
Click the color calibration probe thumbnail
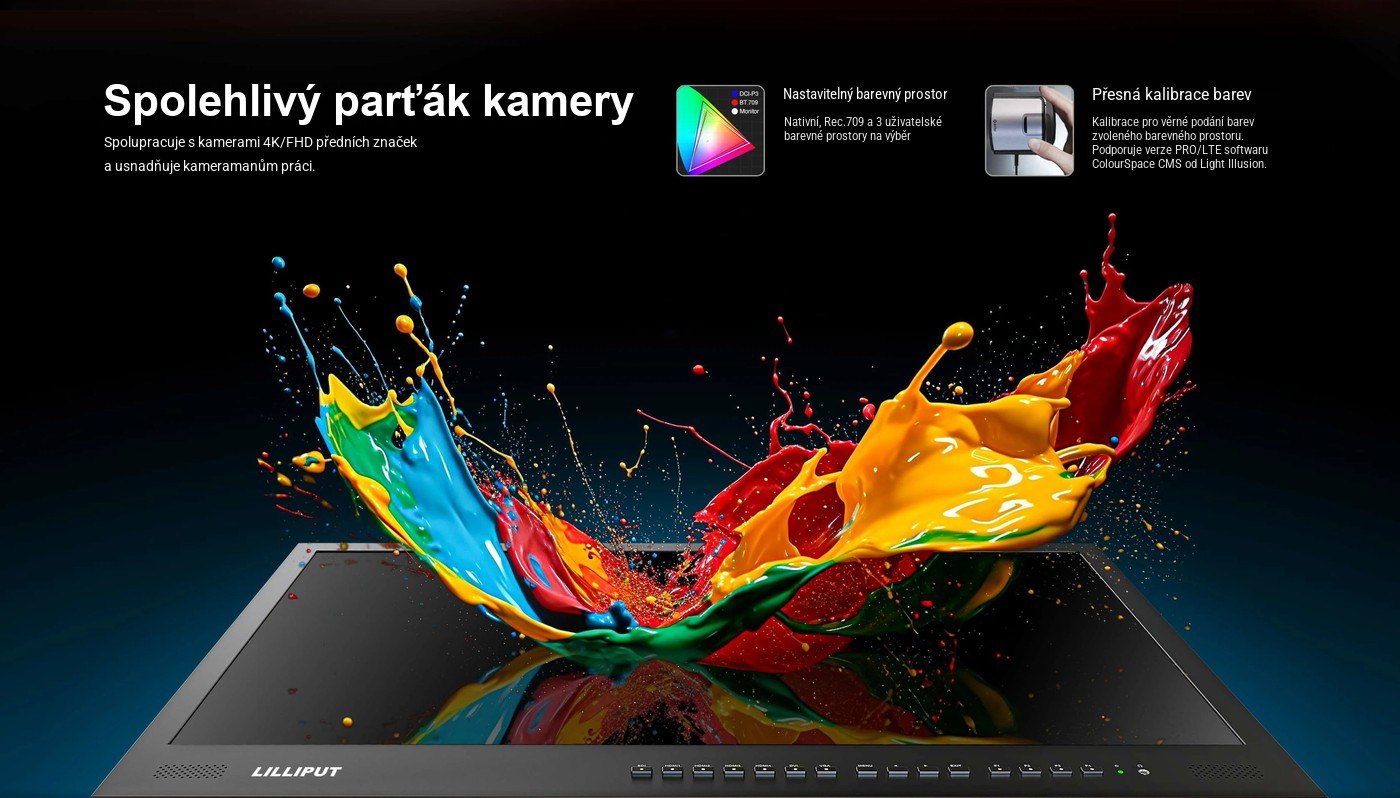pyautogui.click(x=1029, y=130)
